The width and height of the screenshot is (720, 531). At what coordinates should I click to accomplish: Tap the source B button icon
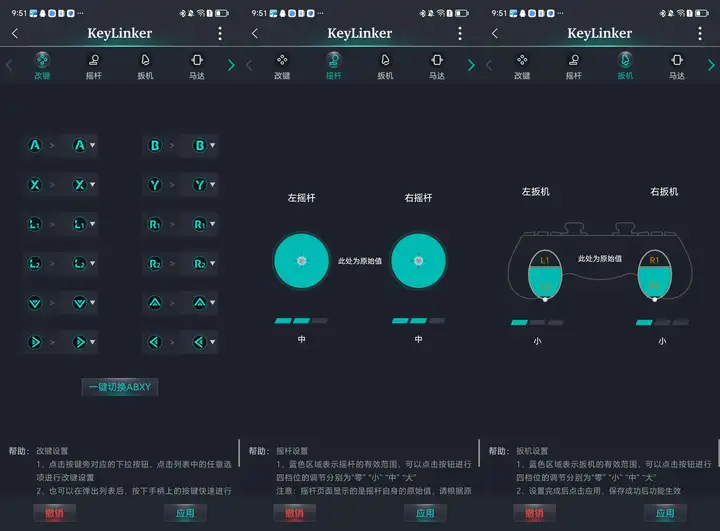[x=155, y=146]
